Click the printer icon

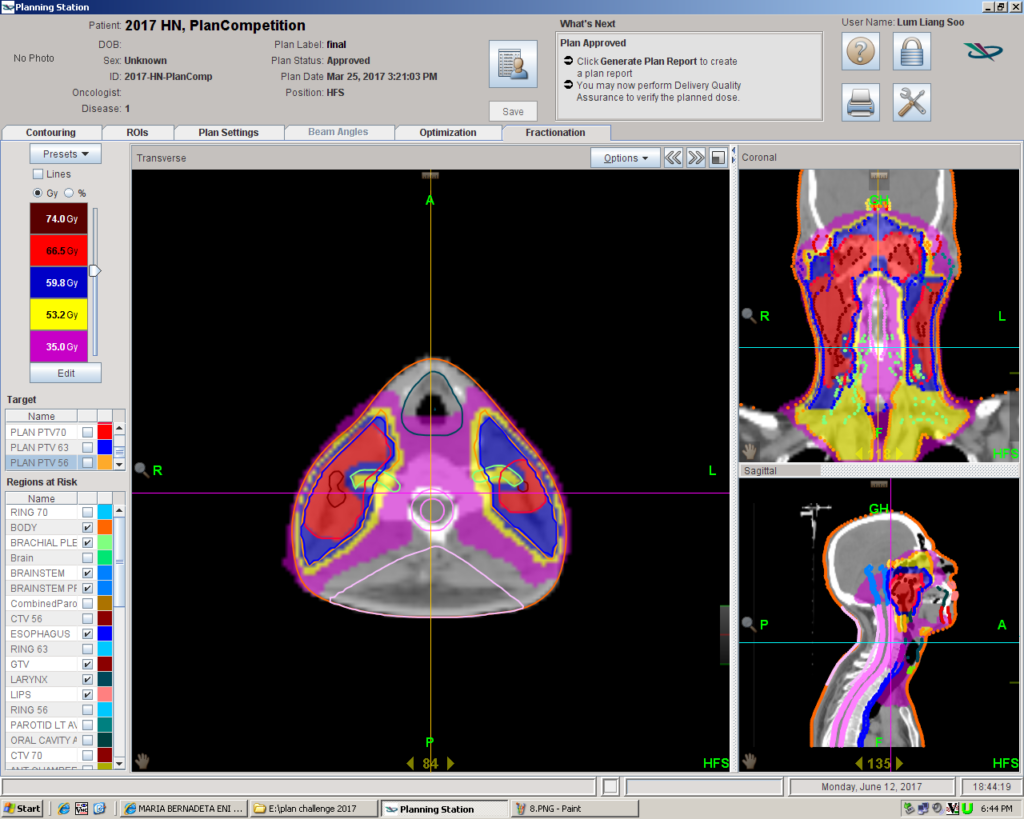(861, 101)
